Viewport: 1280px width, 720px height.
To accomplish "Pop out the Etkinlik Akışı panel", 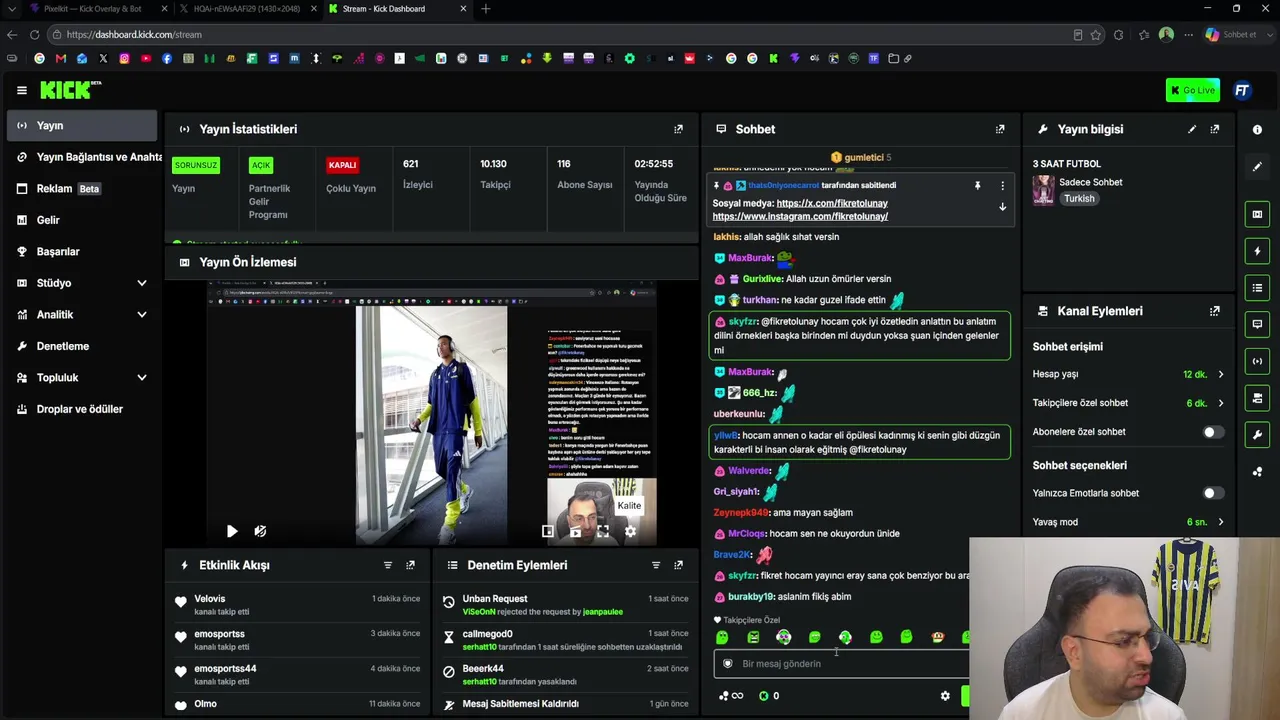I will point(410,565).
